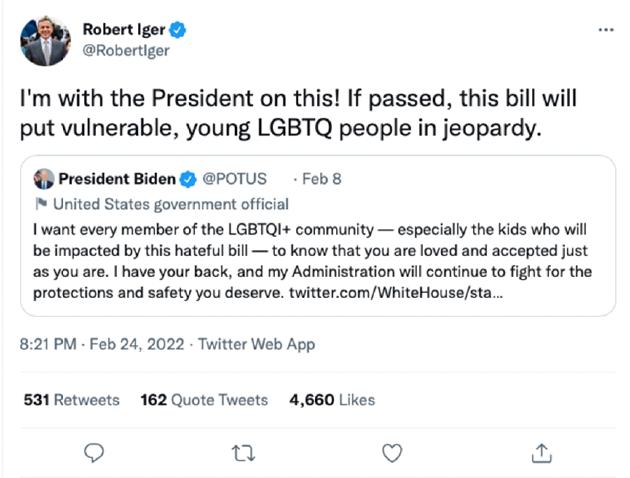The width and height of the screenshot is (630, 478).
Task: Like the tweet with heart icon
Action: [x=392, y=453]
